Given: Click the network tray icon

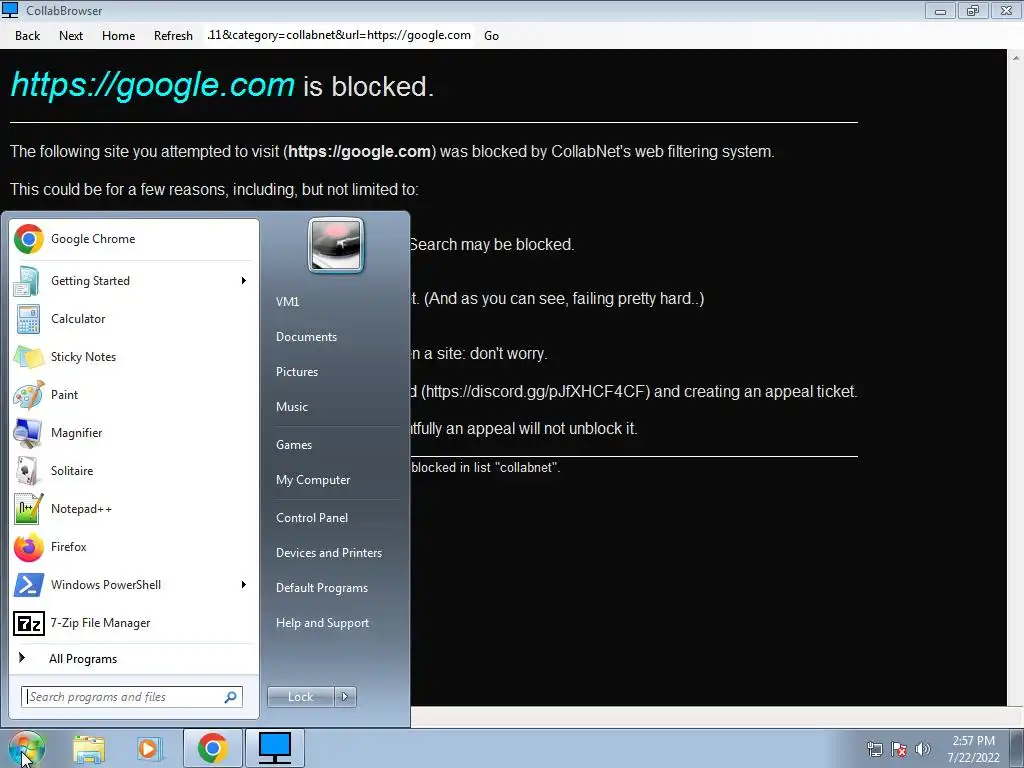Looking at the screenshot, I should (x=874, y=749).
